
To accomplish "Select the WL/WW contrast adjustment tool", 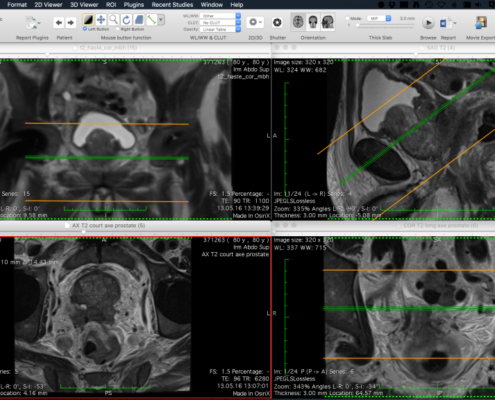I will [x=88, y=20].
